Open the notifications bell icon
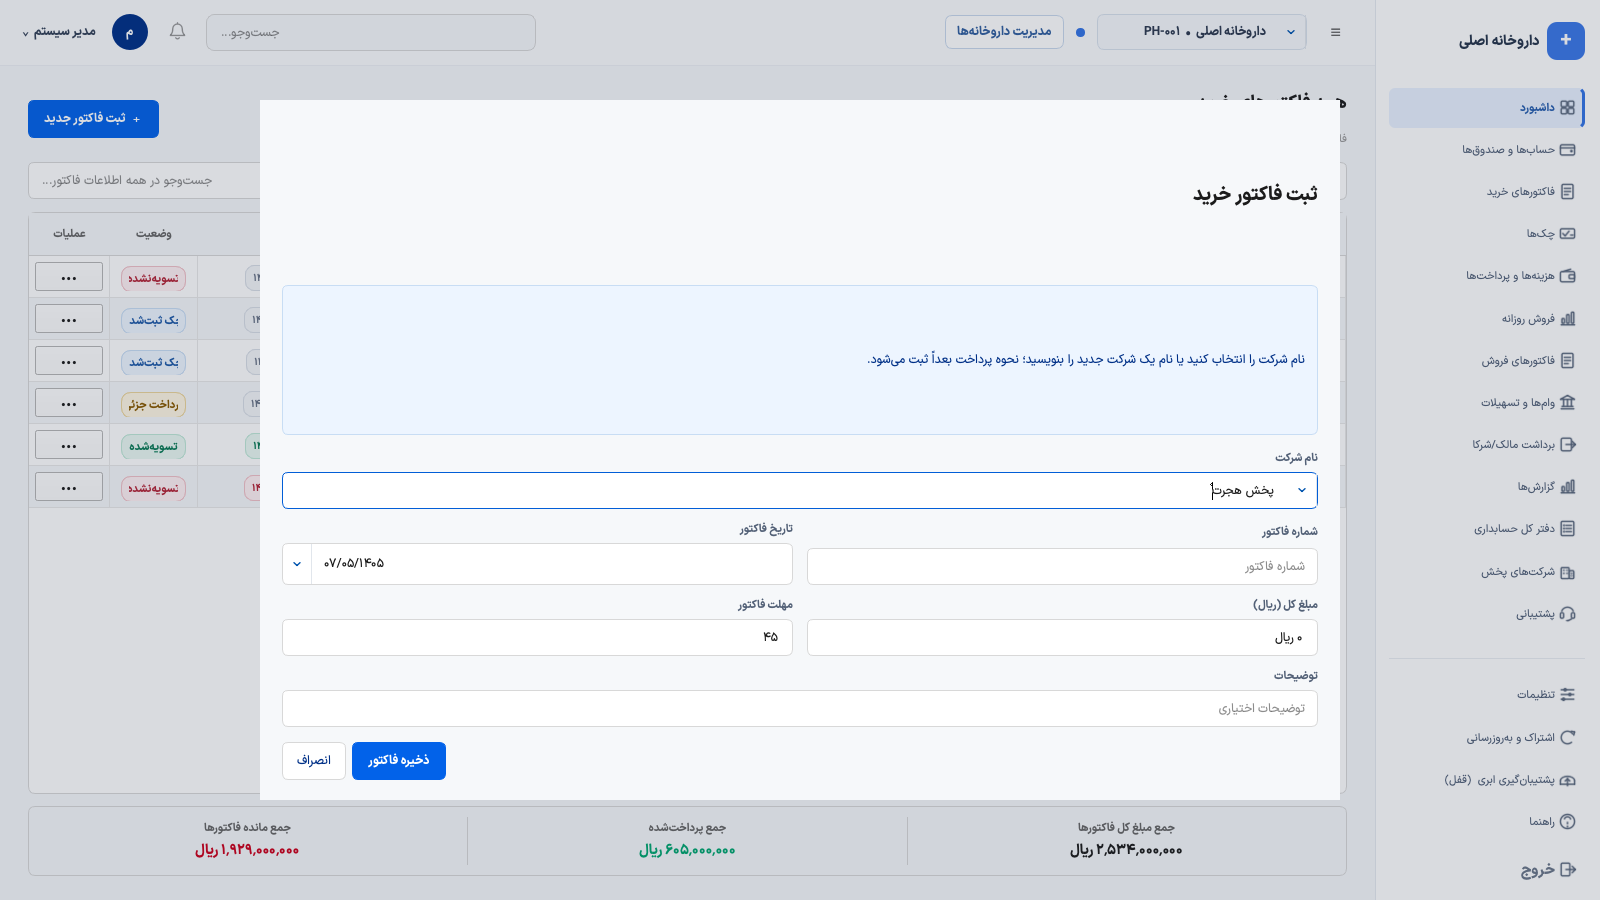The height and width of the screenshot is (900, 1600). [x=177, y=32]
